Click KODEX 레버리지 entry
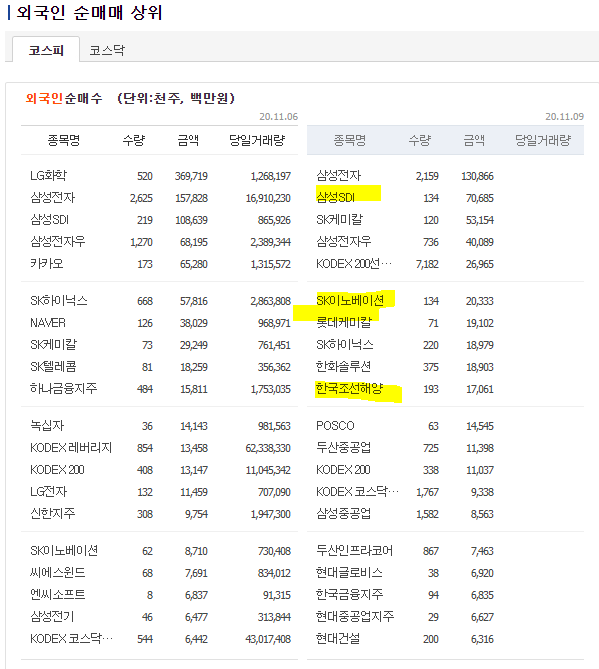599x669 pixels. (x=71, y=448)
